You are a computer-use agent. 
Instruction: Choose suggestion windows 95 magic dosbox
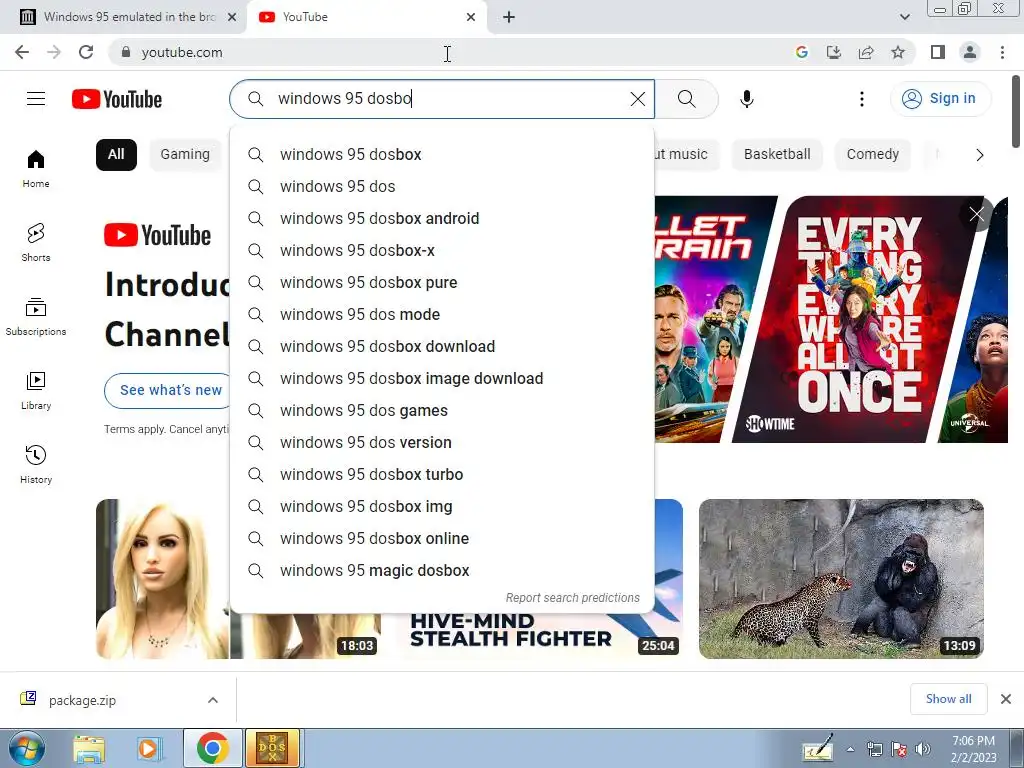click(442, 571)
